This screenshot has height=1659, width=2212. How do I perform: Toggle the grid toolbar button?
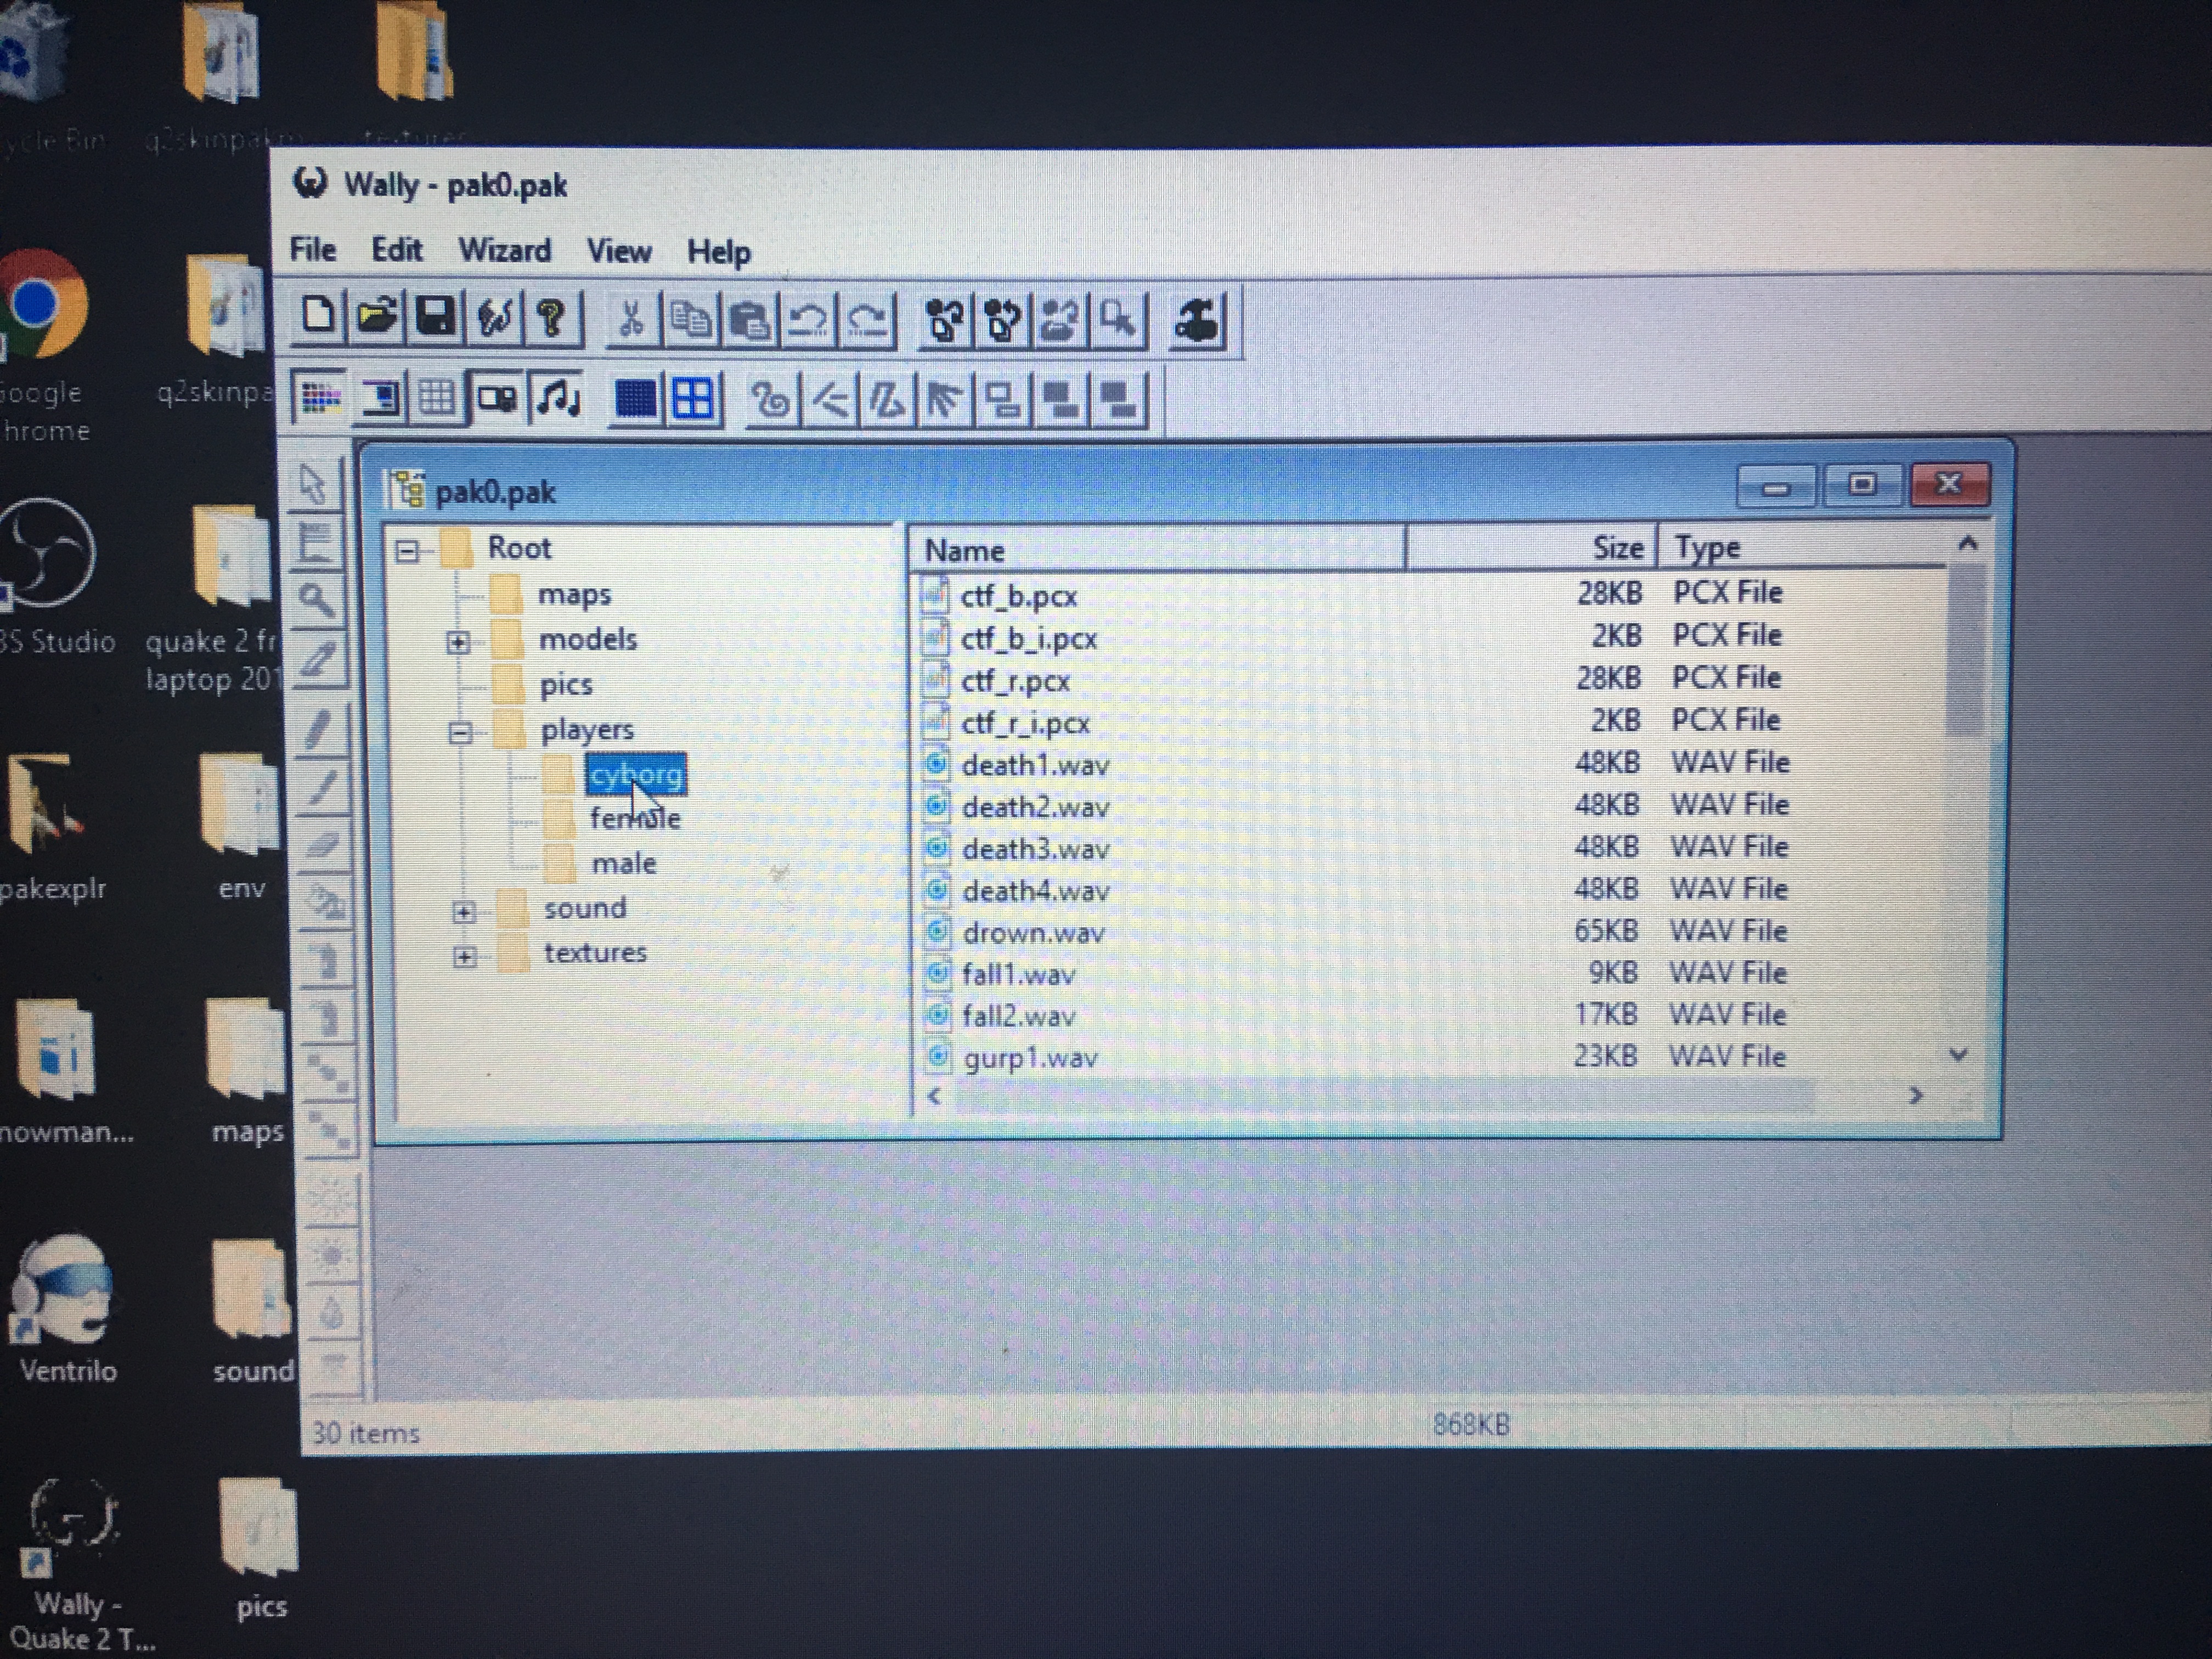(436, 399)
